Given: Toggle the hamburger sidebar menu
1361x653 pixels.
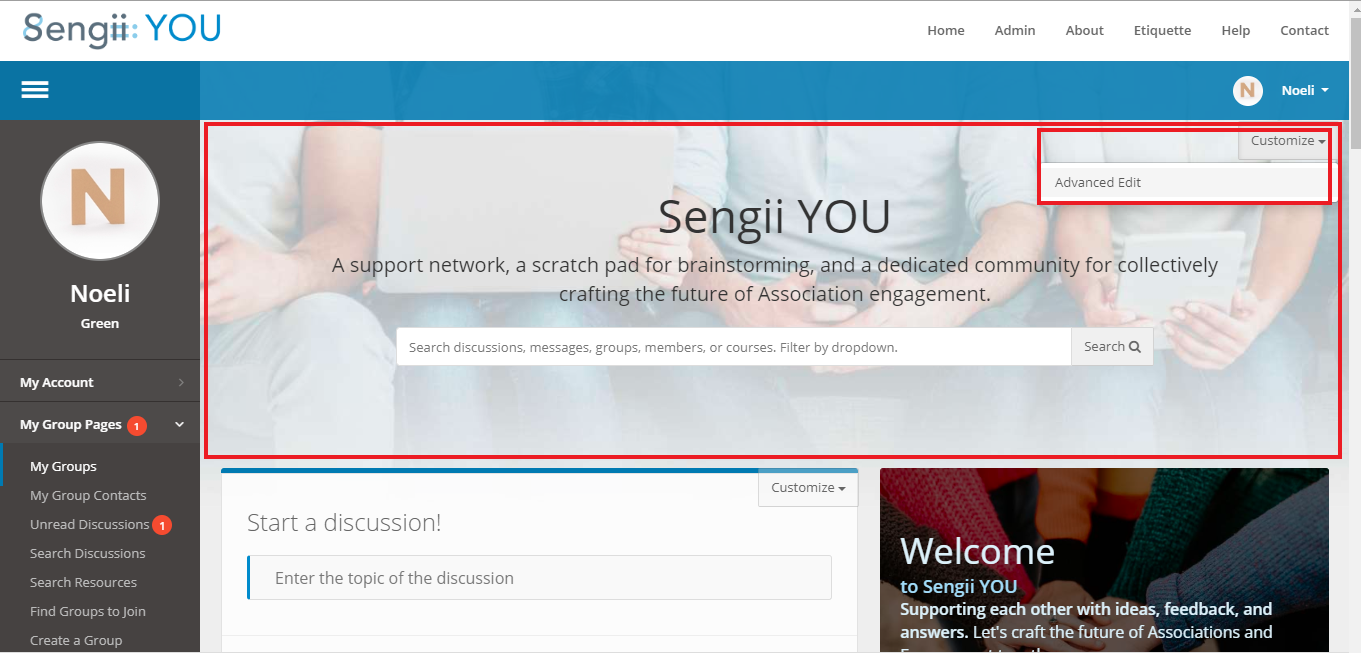Looking at the screenshot, I should [35, 90].
